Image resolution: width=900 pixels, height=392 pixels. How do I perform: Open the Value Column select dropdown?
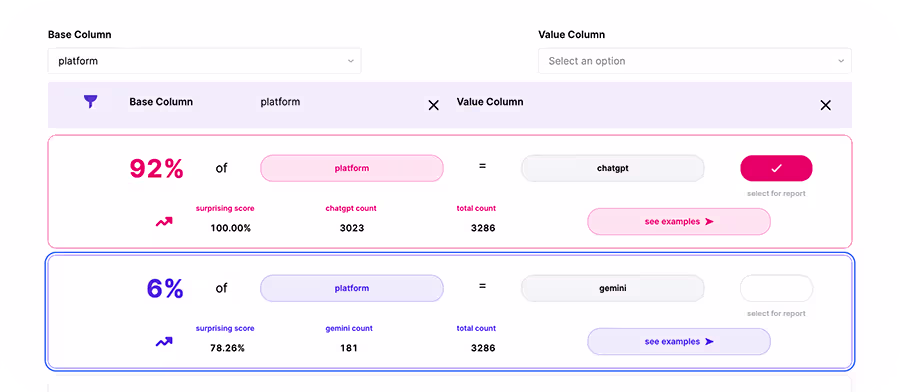pyautogui.click(x=695, y=61)
